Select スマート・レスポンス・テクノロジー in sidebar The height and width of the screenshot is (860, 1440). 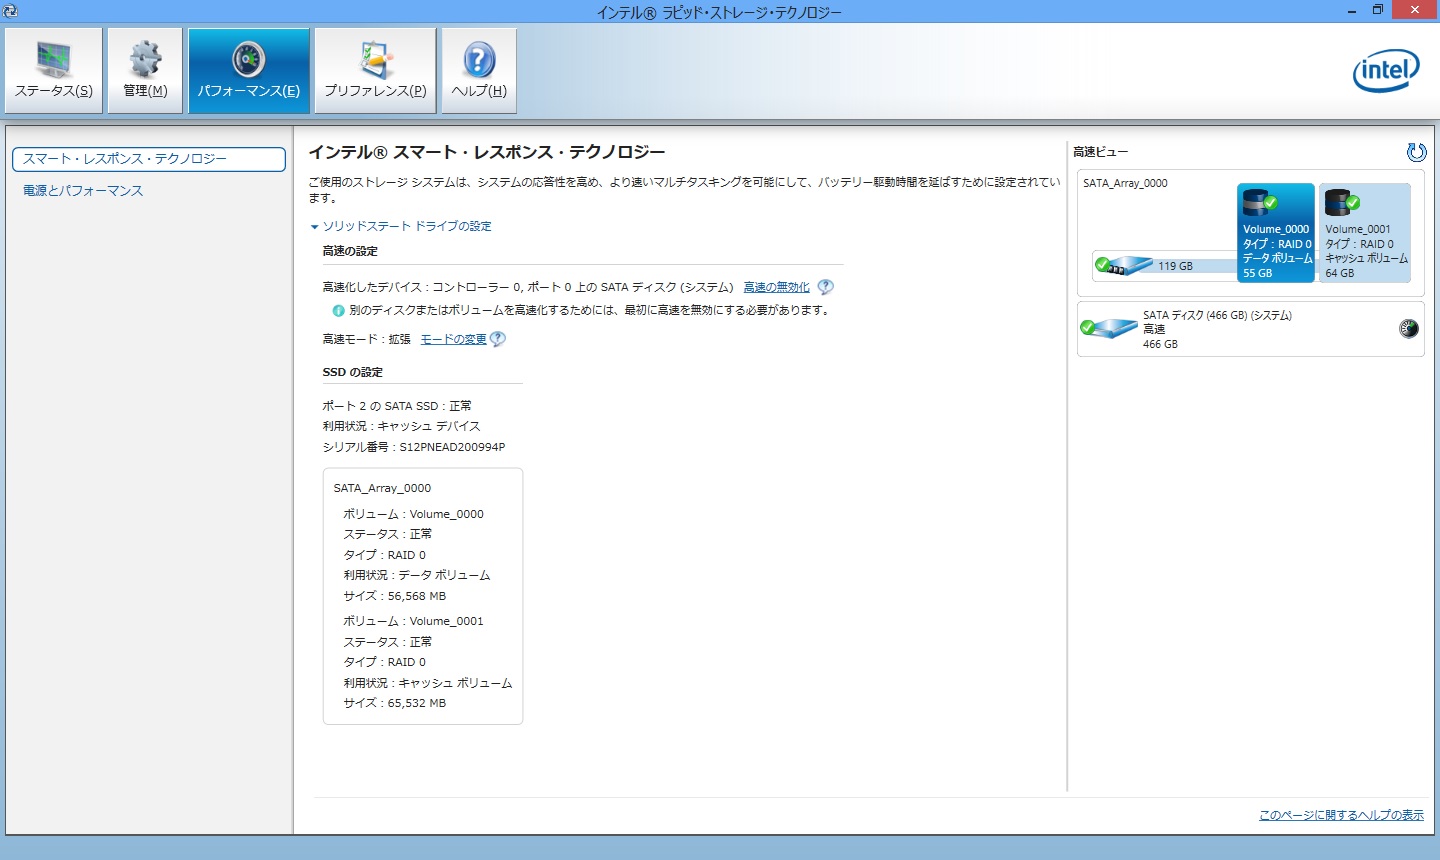(x=148, y=159)
